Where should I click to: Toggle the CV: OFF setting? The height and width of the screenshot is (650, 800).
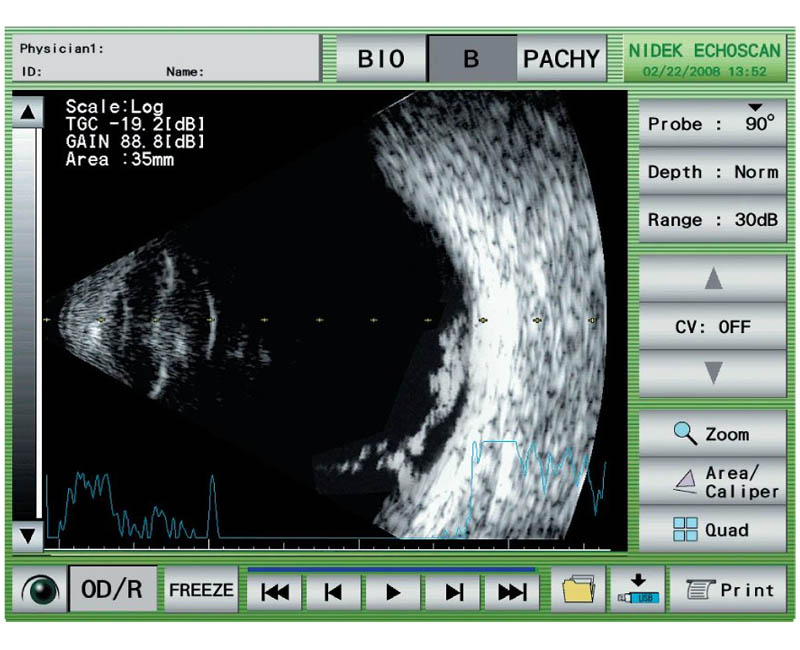[712, 327]
